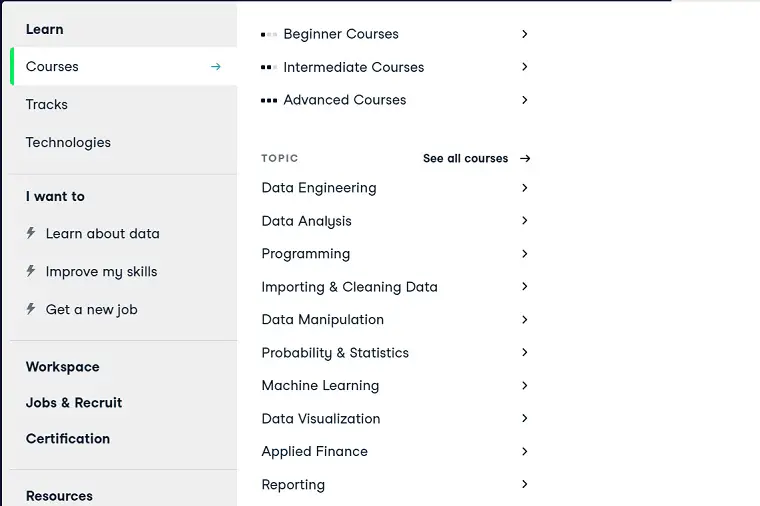Click the lightning icon beside Get a new job

coord(31,309)
